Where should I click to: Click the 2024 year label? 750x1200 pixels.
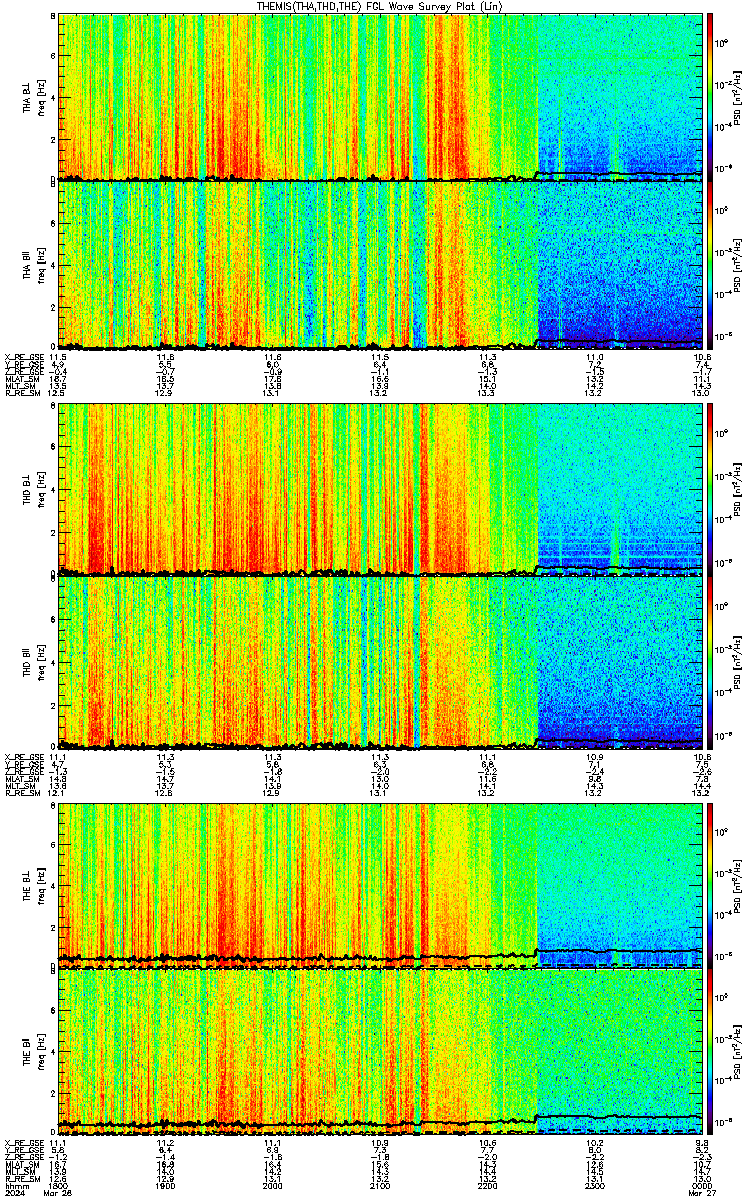tap(14, 1194)
